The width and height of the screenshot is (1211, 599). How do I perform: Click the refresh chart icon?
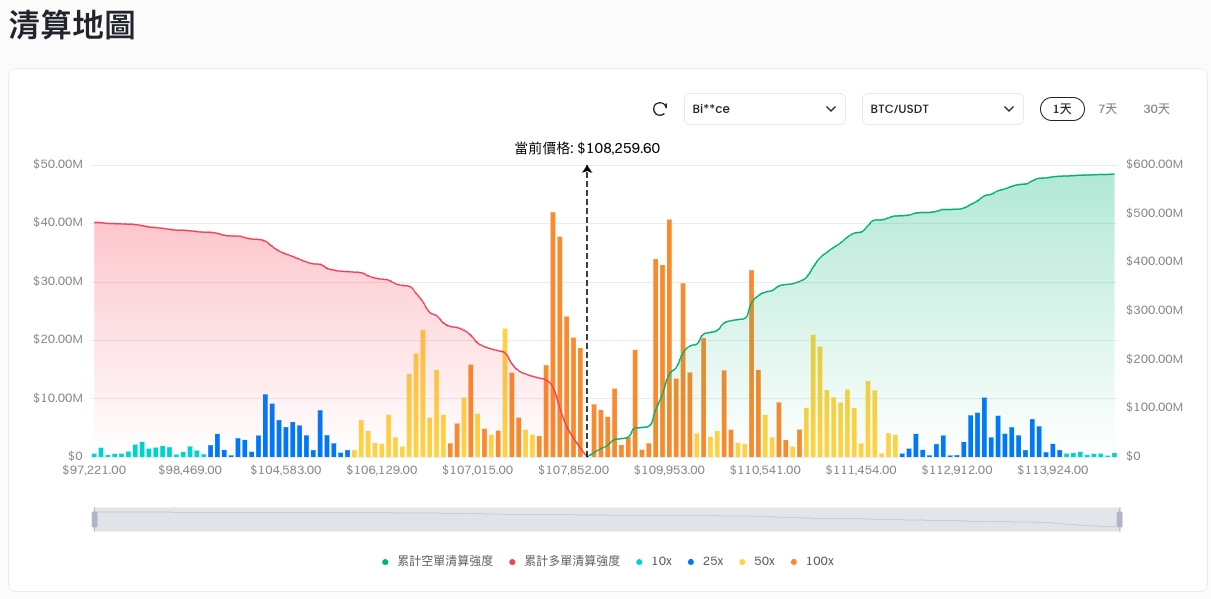coord(659,109)
